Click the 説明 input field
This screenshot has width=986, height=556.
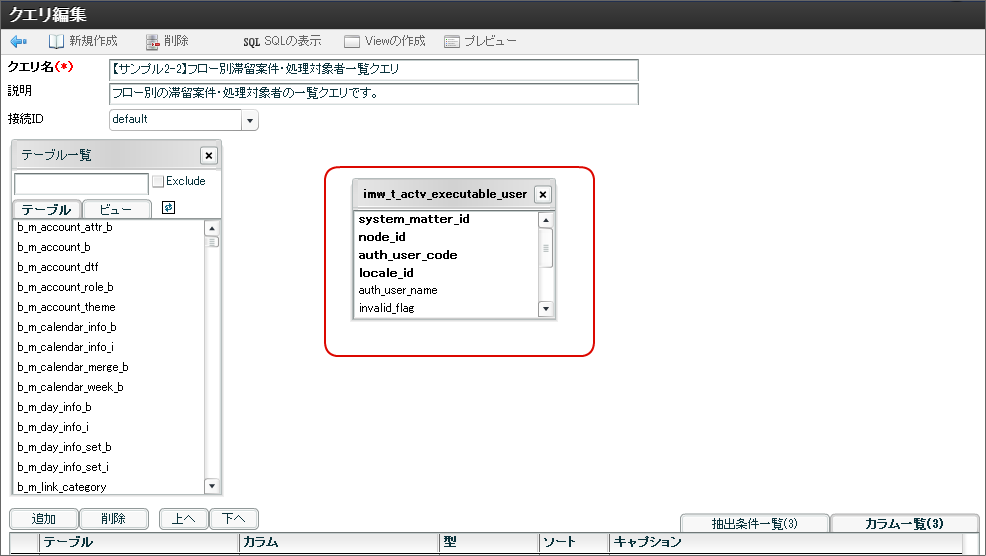point(374,94)
